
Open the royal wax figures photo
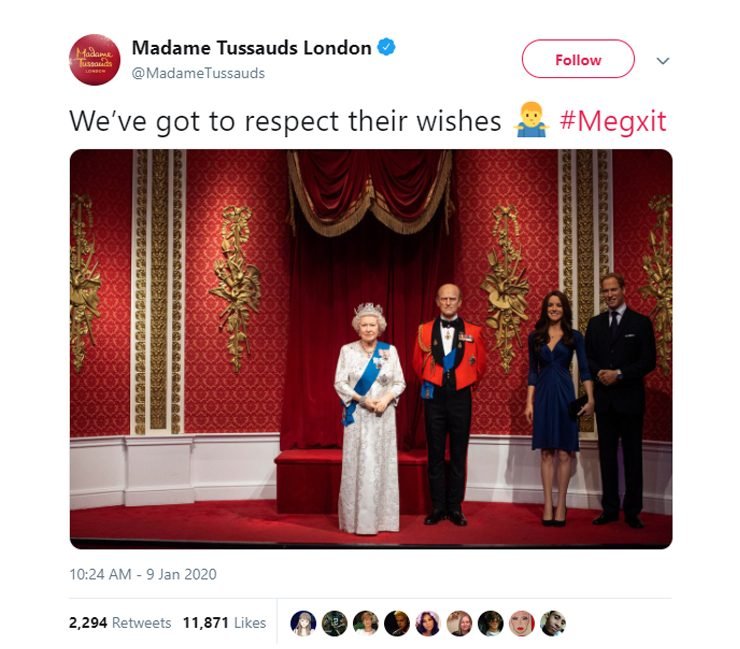[371, 349]
